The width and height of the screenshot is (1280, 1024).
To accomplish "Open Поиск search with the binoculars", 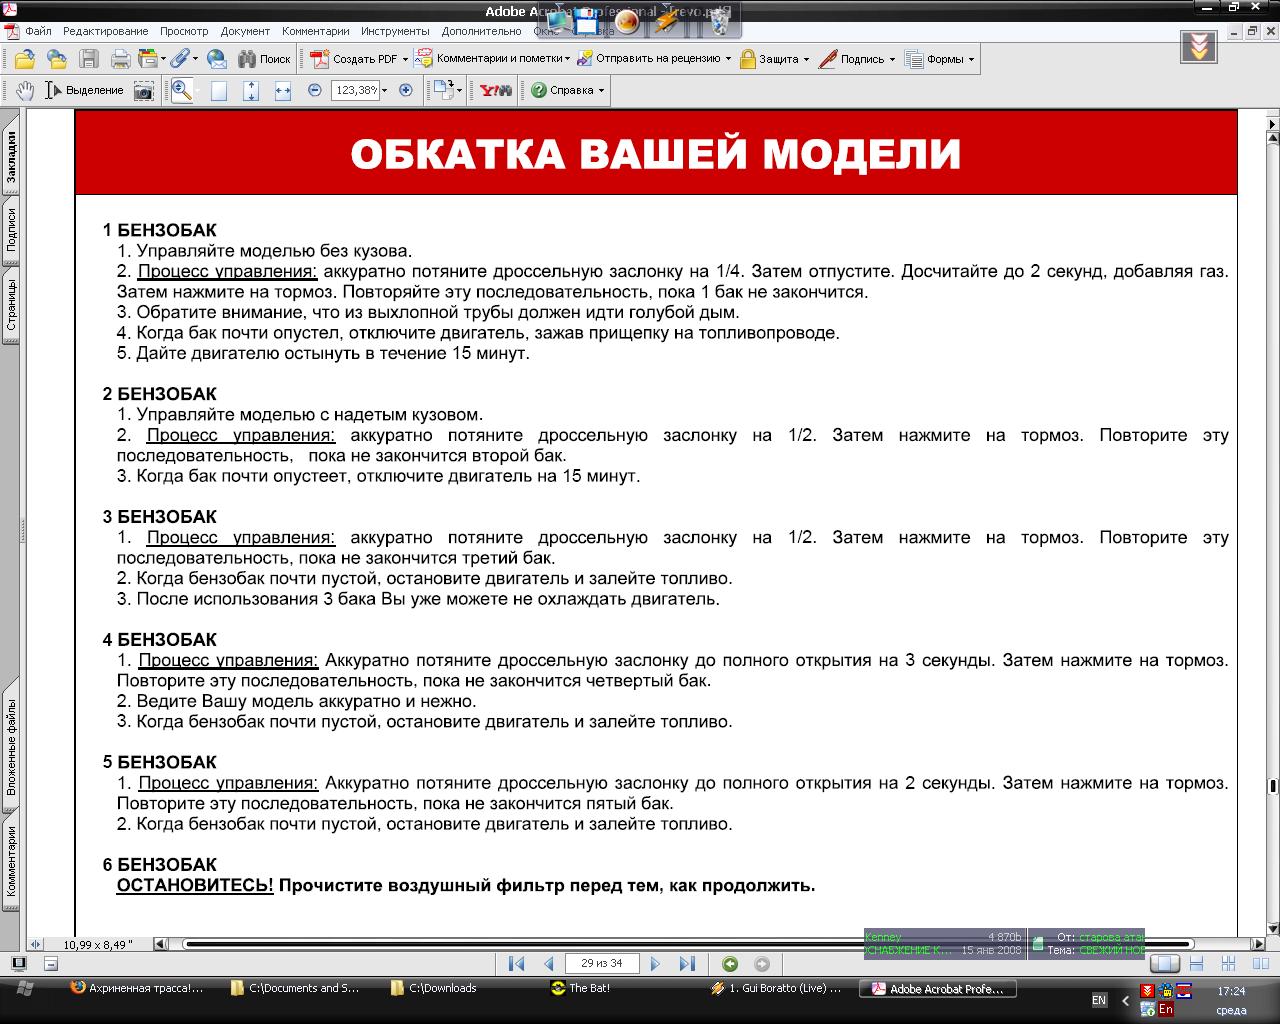I will tap(264, 59).
